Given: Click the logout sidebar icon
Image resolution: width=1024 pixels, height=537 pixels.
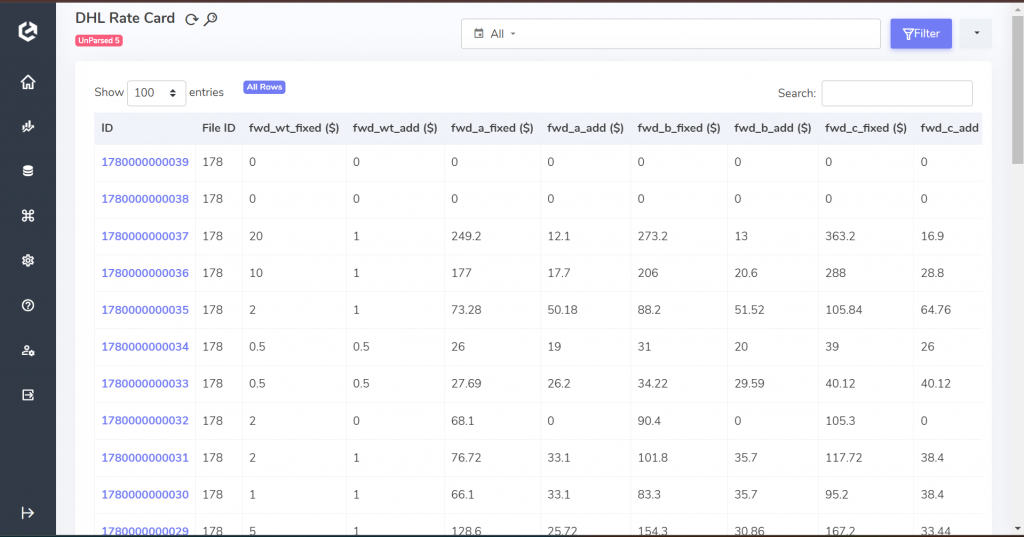Looking at the screenshot, I should click(x=27, y=395).
